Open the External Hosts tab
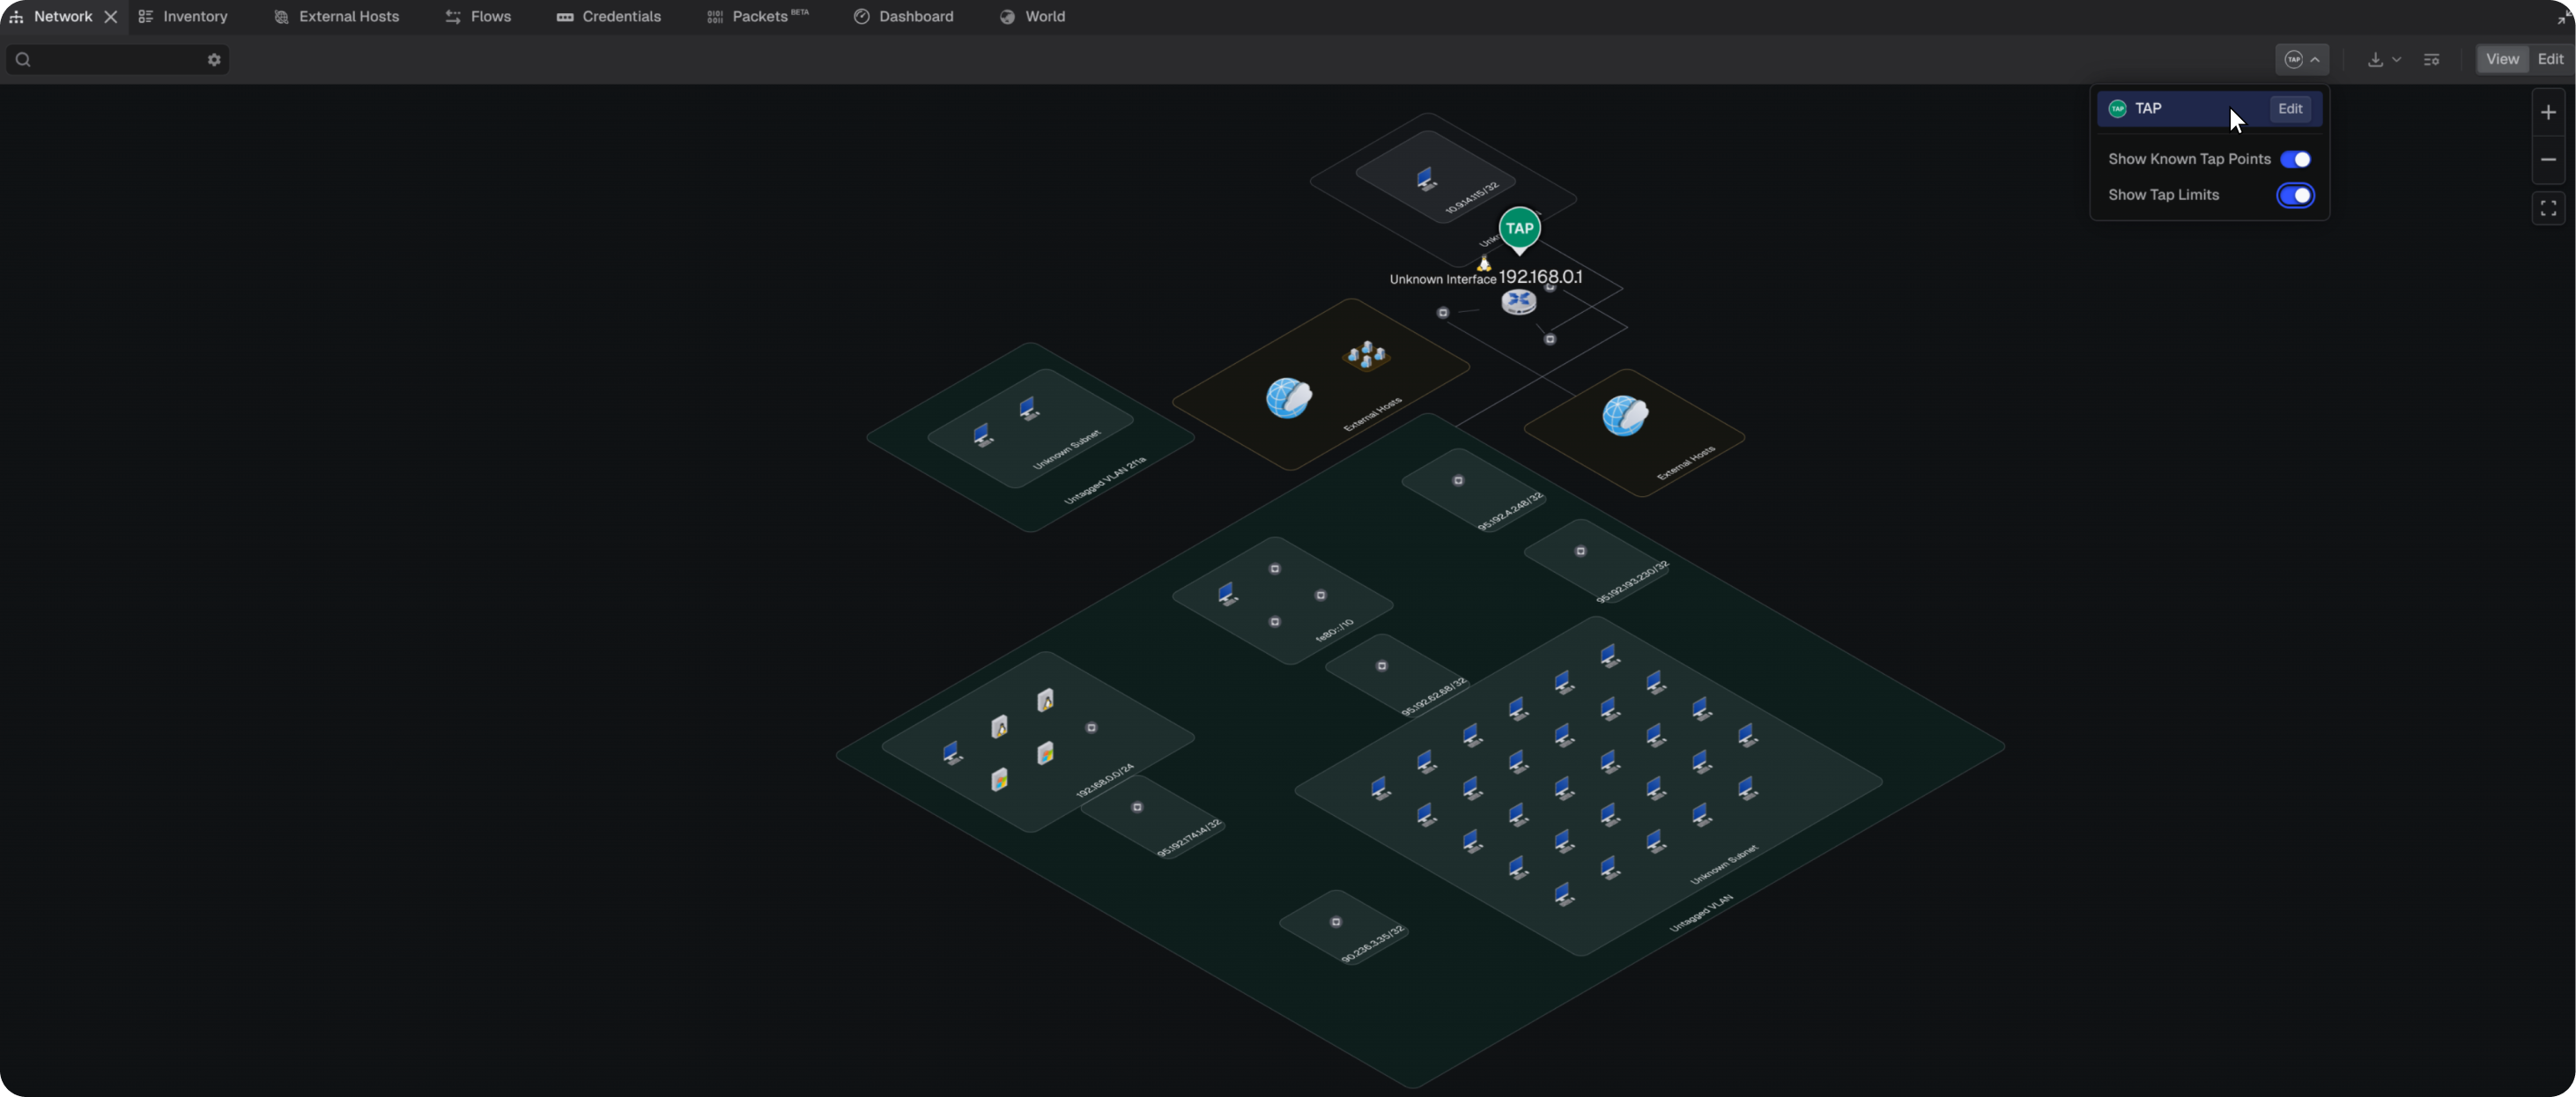This screenshot has height=1097, width=2576. pyautogui.click(x=337, y=17)
